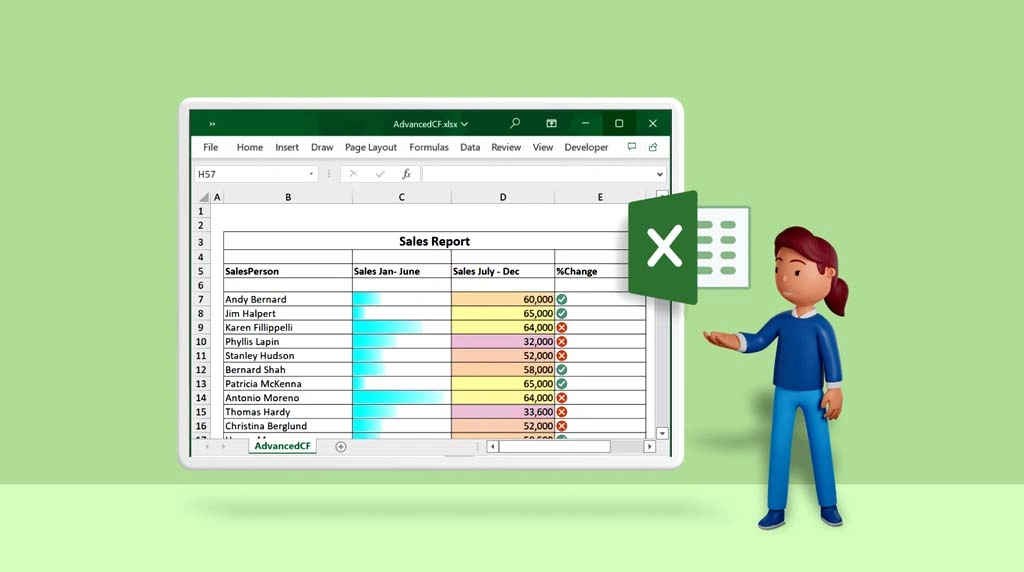Switch to the Formulas tab
Viewport: 1024px width, 572px height.
click(429, 147)
